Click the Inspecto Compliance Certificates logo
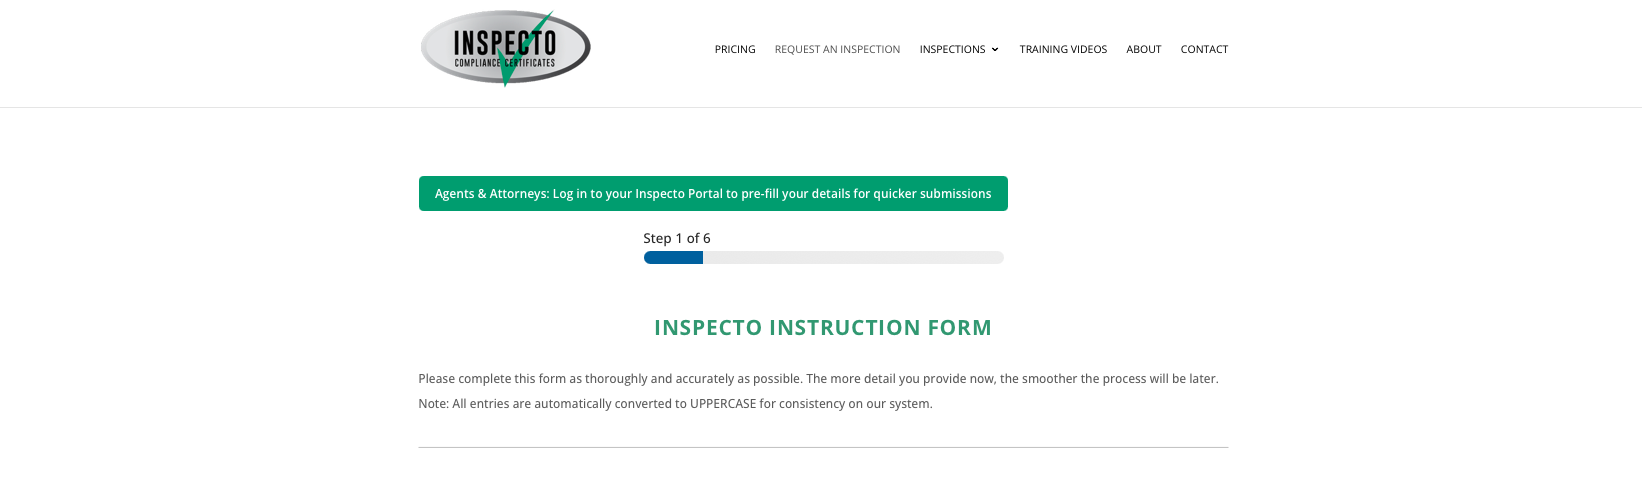Viewport: 1642px width, 477px height. (x=505, y=47)
